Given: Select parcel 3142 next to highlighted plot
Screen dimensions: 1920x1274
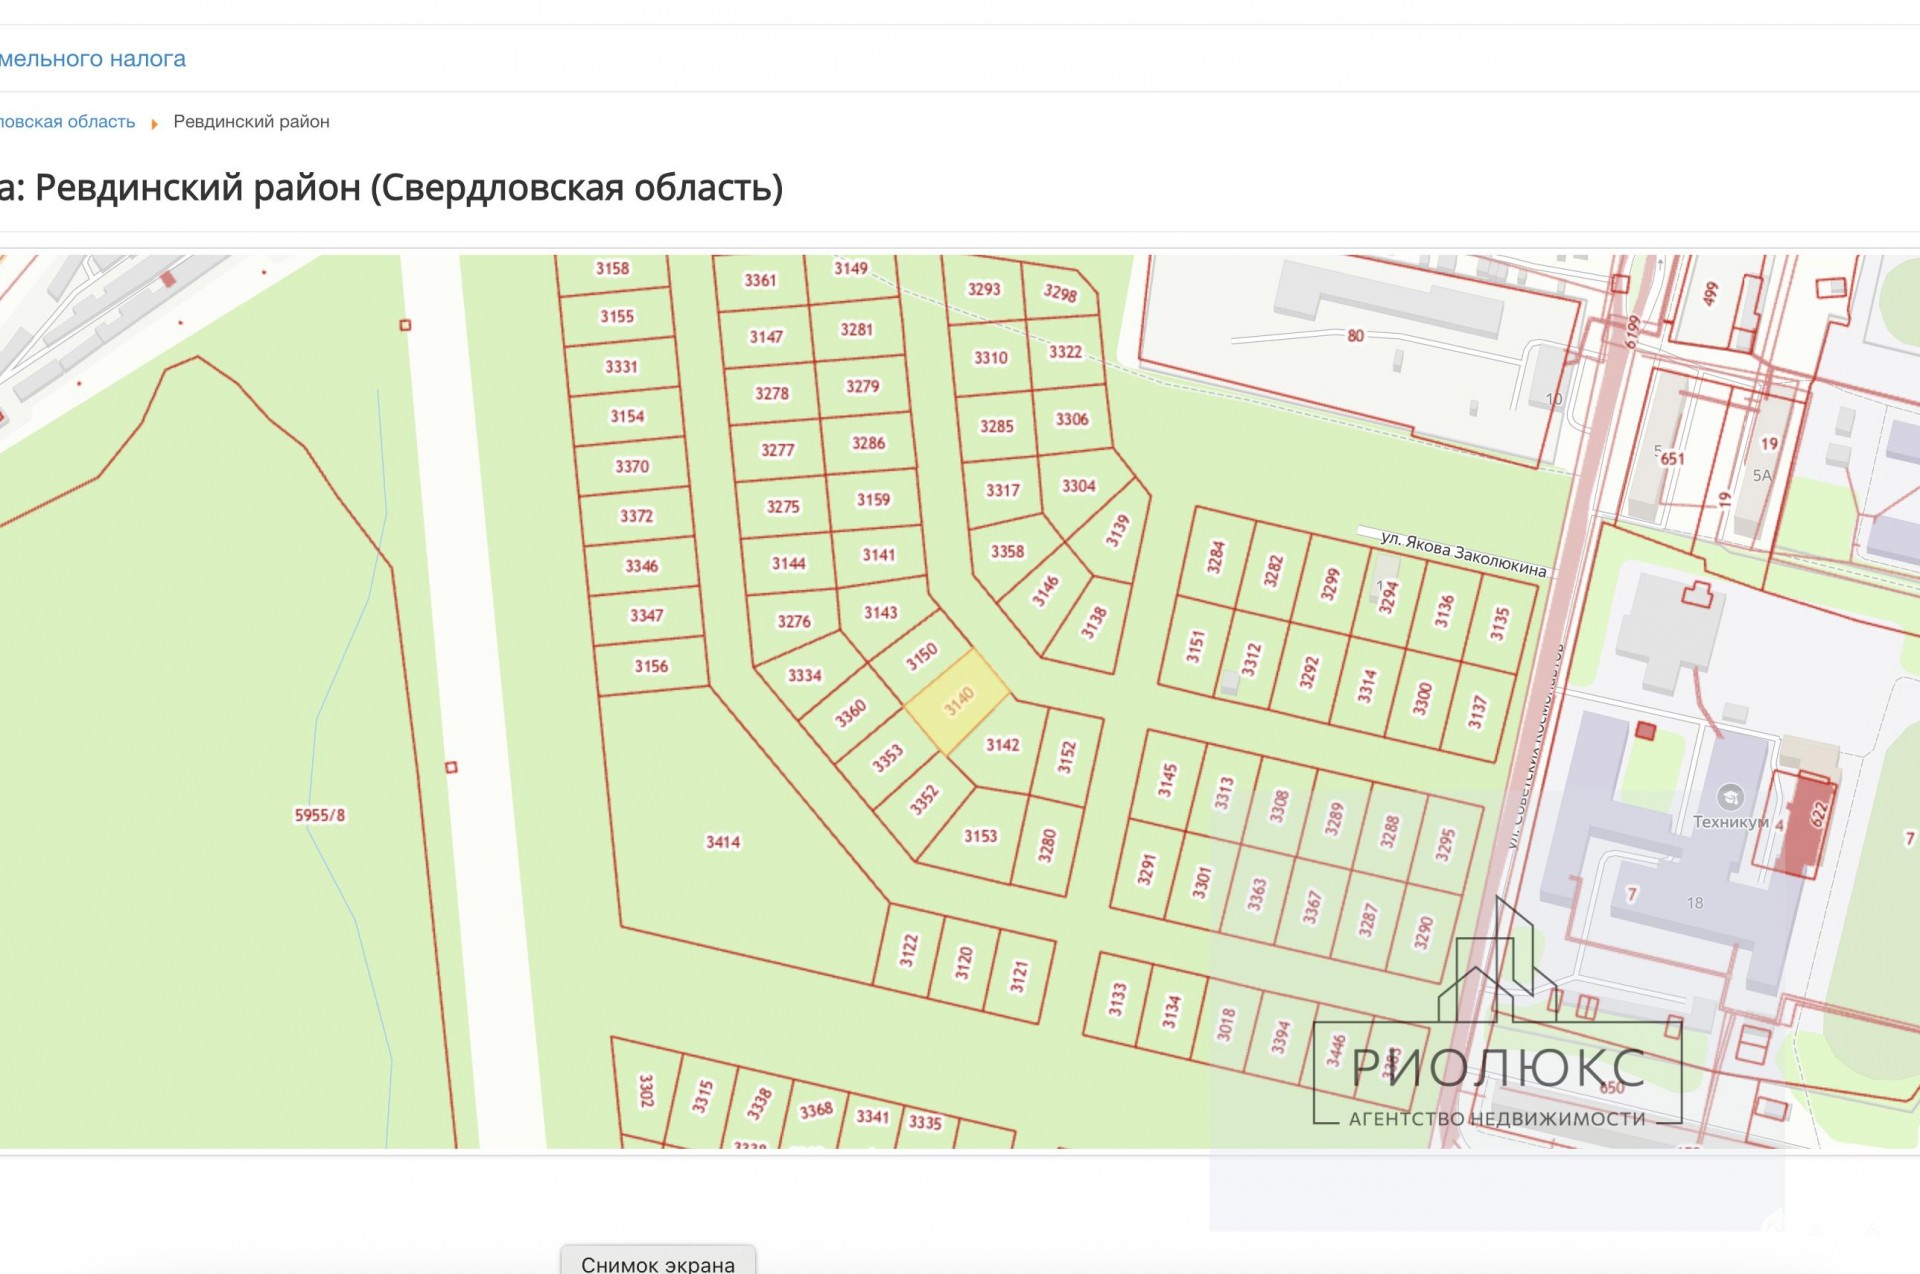Looking at the screenshot, I should (1002, 745).
